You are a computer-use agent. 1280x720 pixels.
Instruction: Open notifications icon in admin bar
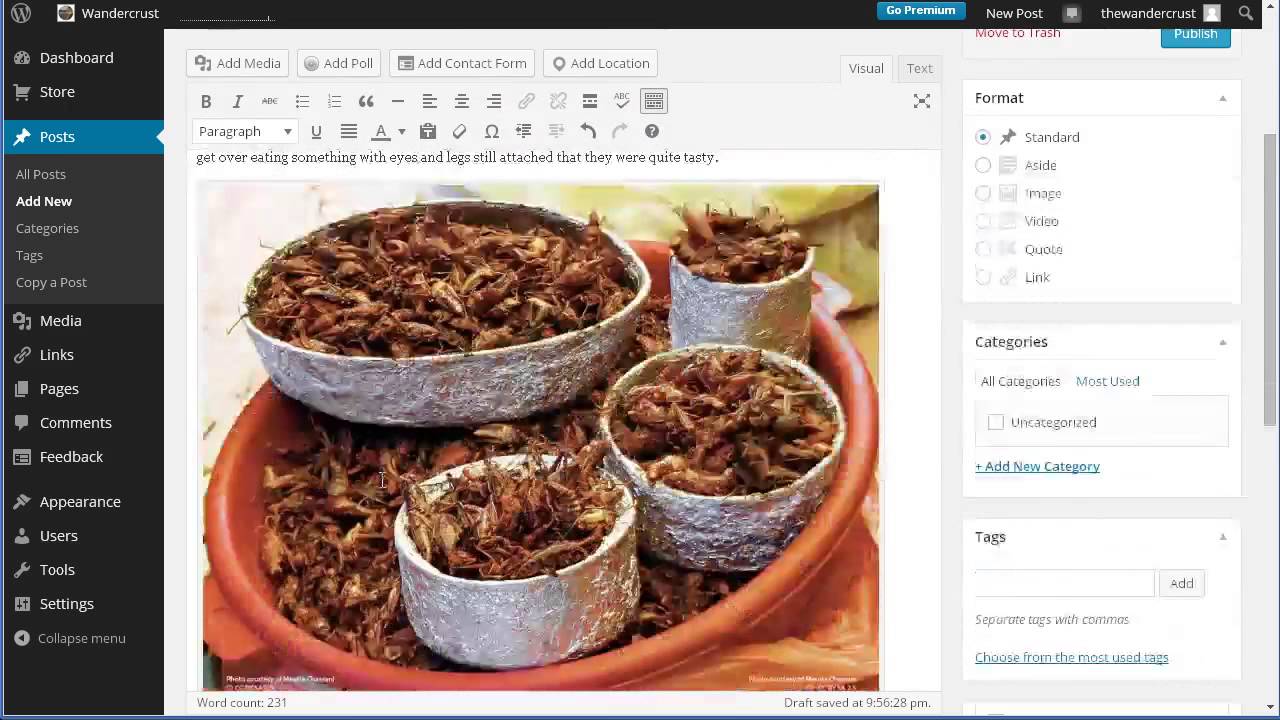click(1072, 13)
